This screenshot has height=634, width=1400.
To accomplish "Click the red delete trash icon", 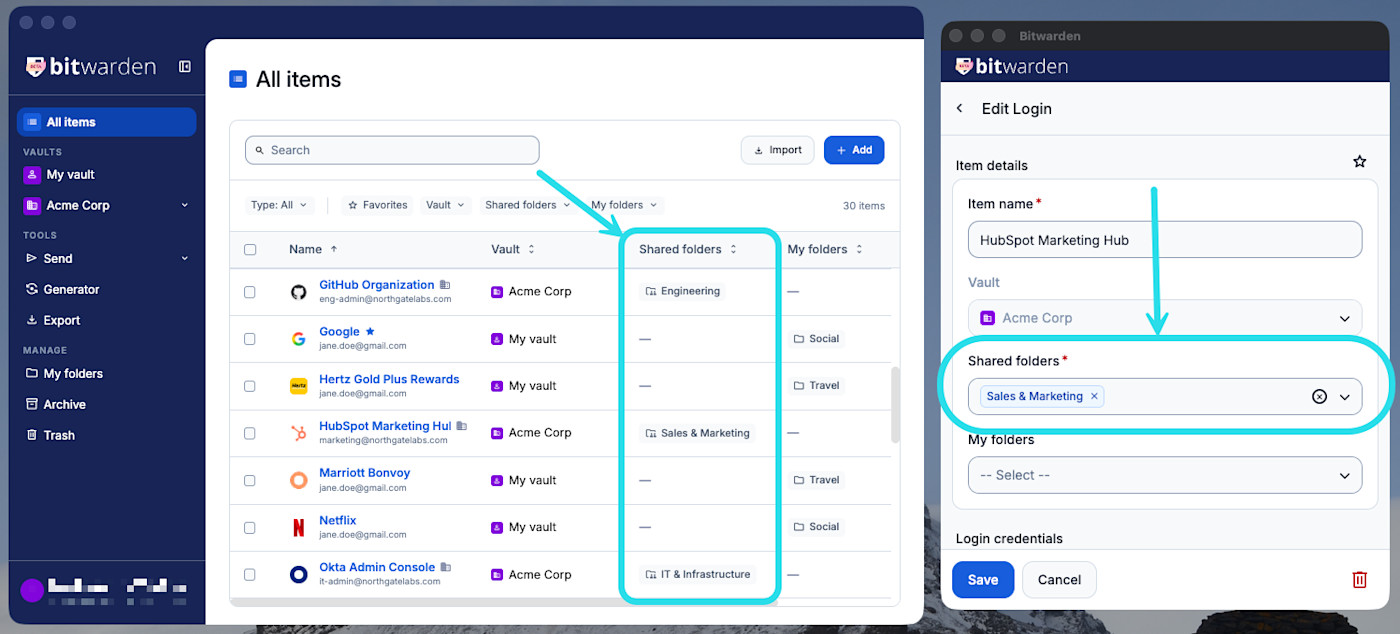I will pos(1359,580).
